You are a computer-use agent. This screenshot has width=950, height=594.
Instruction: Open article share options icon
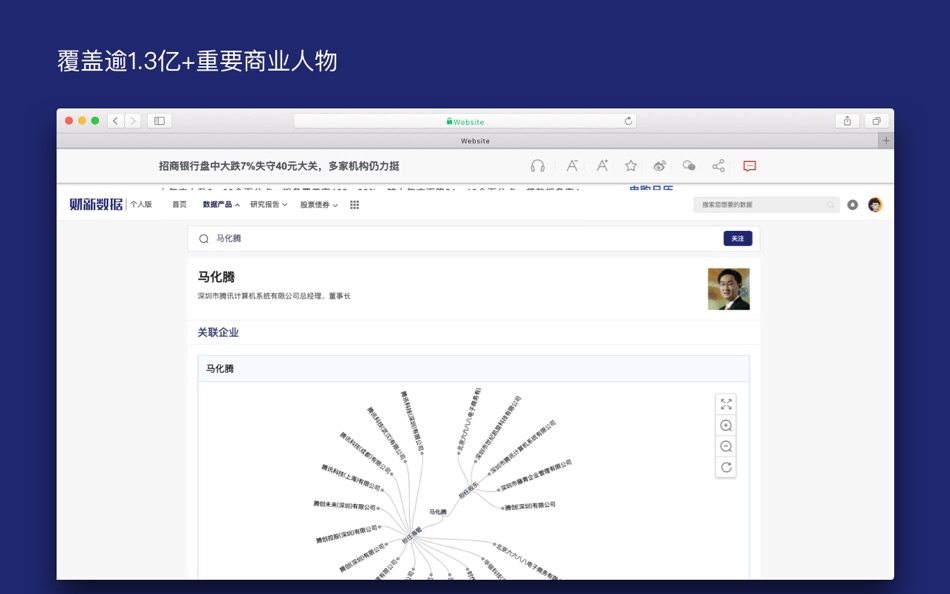click(718, 165)
